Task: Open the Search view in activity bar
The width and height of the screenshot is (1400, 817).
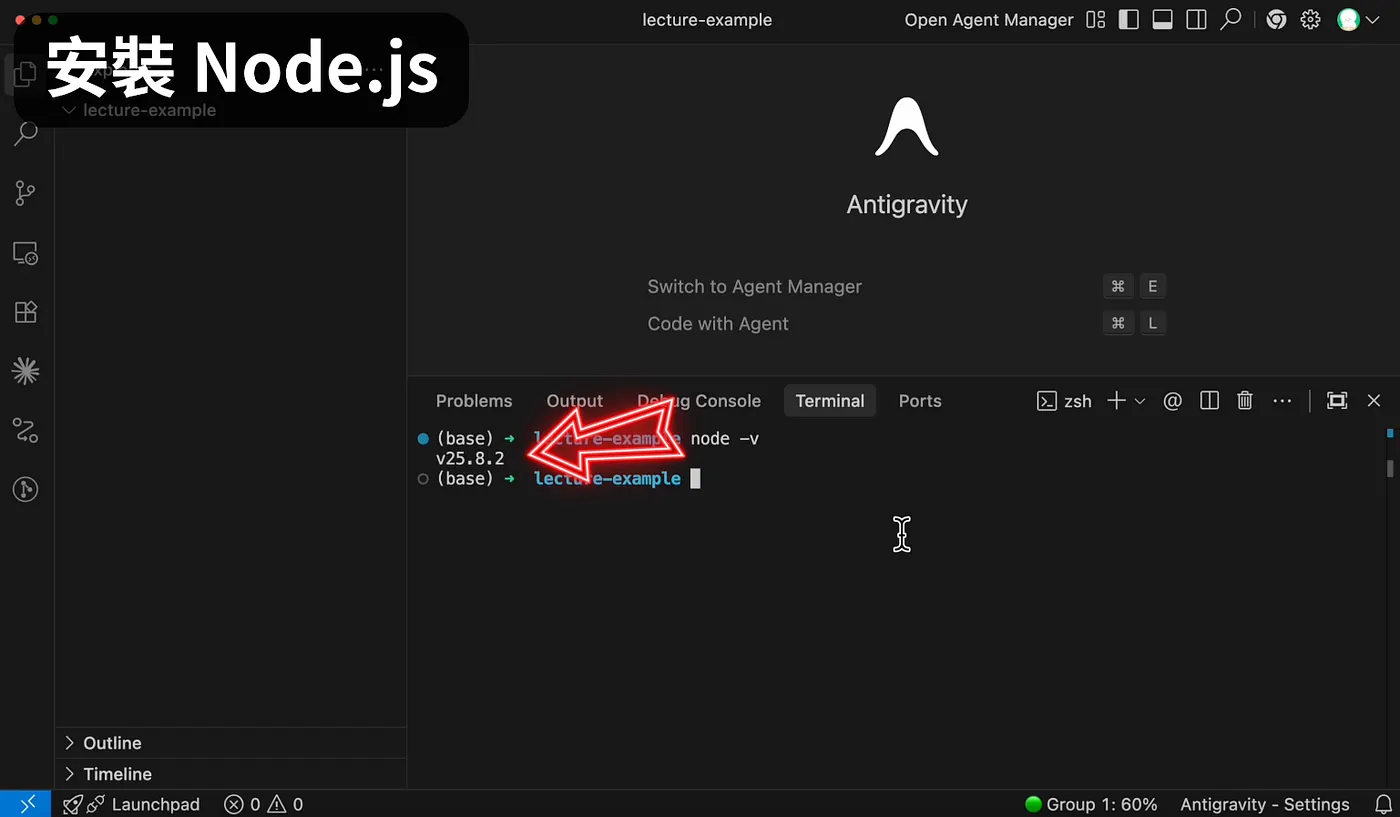Action: pos(26,133)
